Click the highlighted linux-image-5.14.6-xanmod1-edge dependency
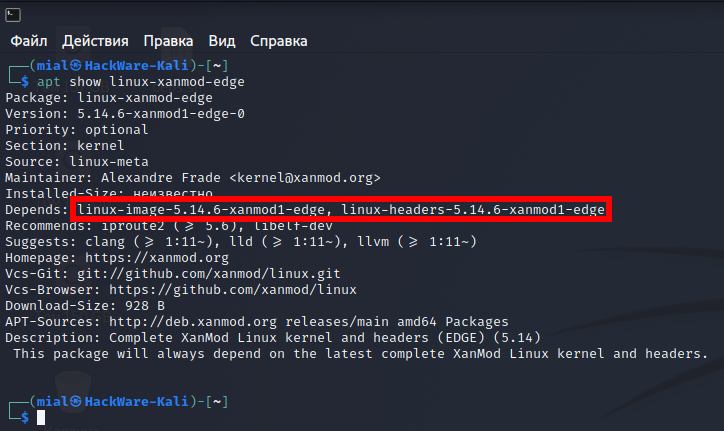 [200, 210]
